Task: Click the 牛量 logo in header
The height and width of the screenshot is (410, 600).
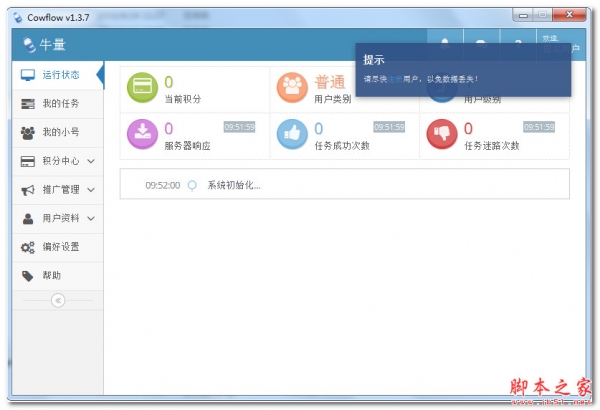Action: pyautogui.click(x=44, y=45)
